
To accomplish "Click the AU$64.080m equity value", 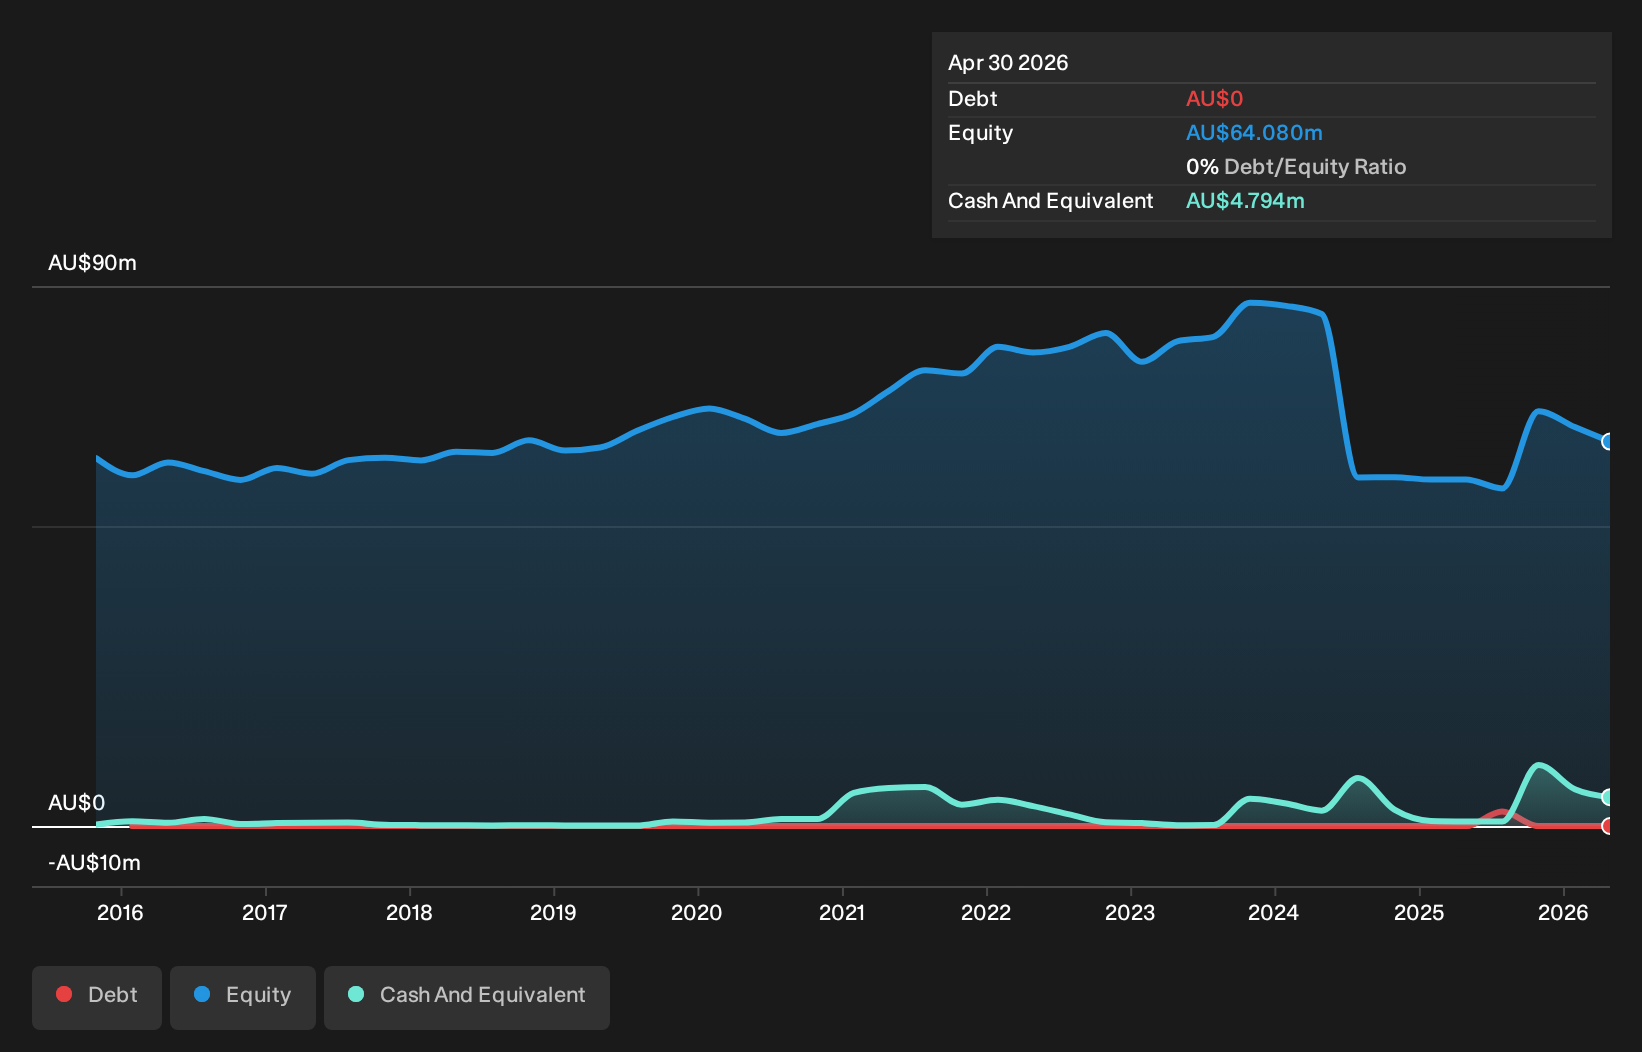I will [x=1254, y=133].
